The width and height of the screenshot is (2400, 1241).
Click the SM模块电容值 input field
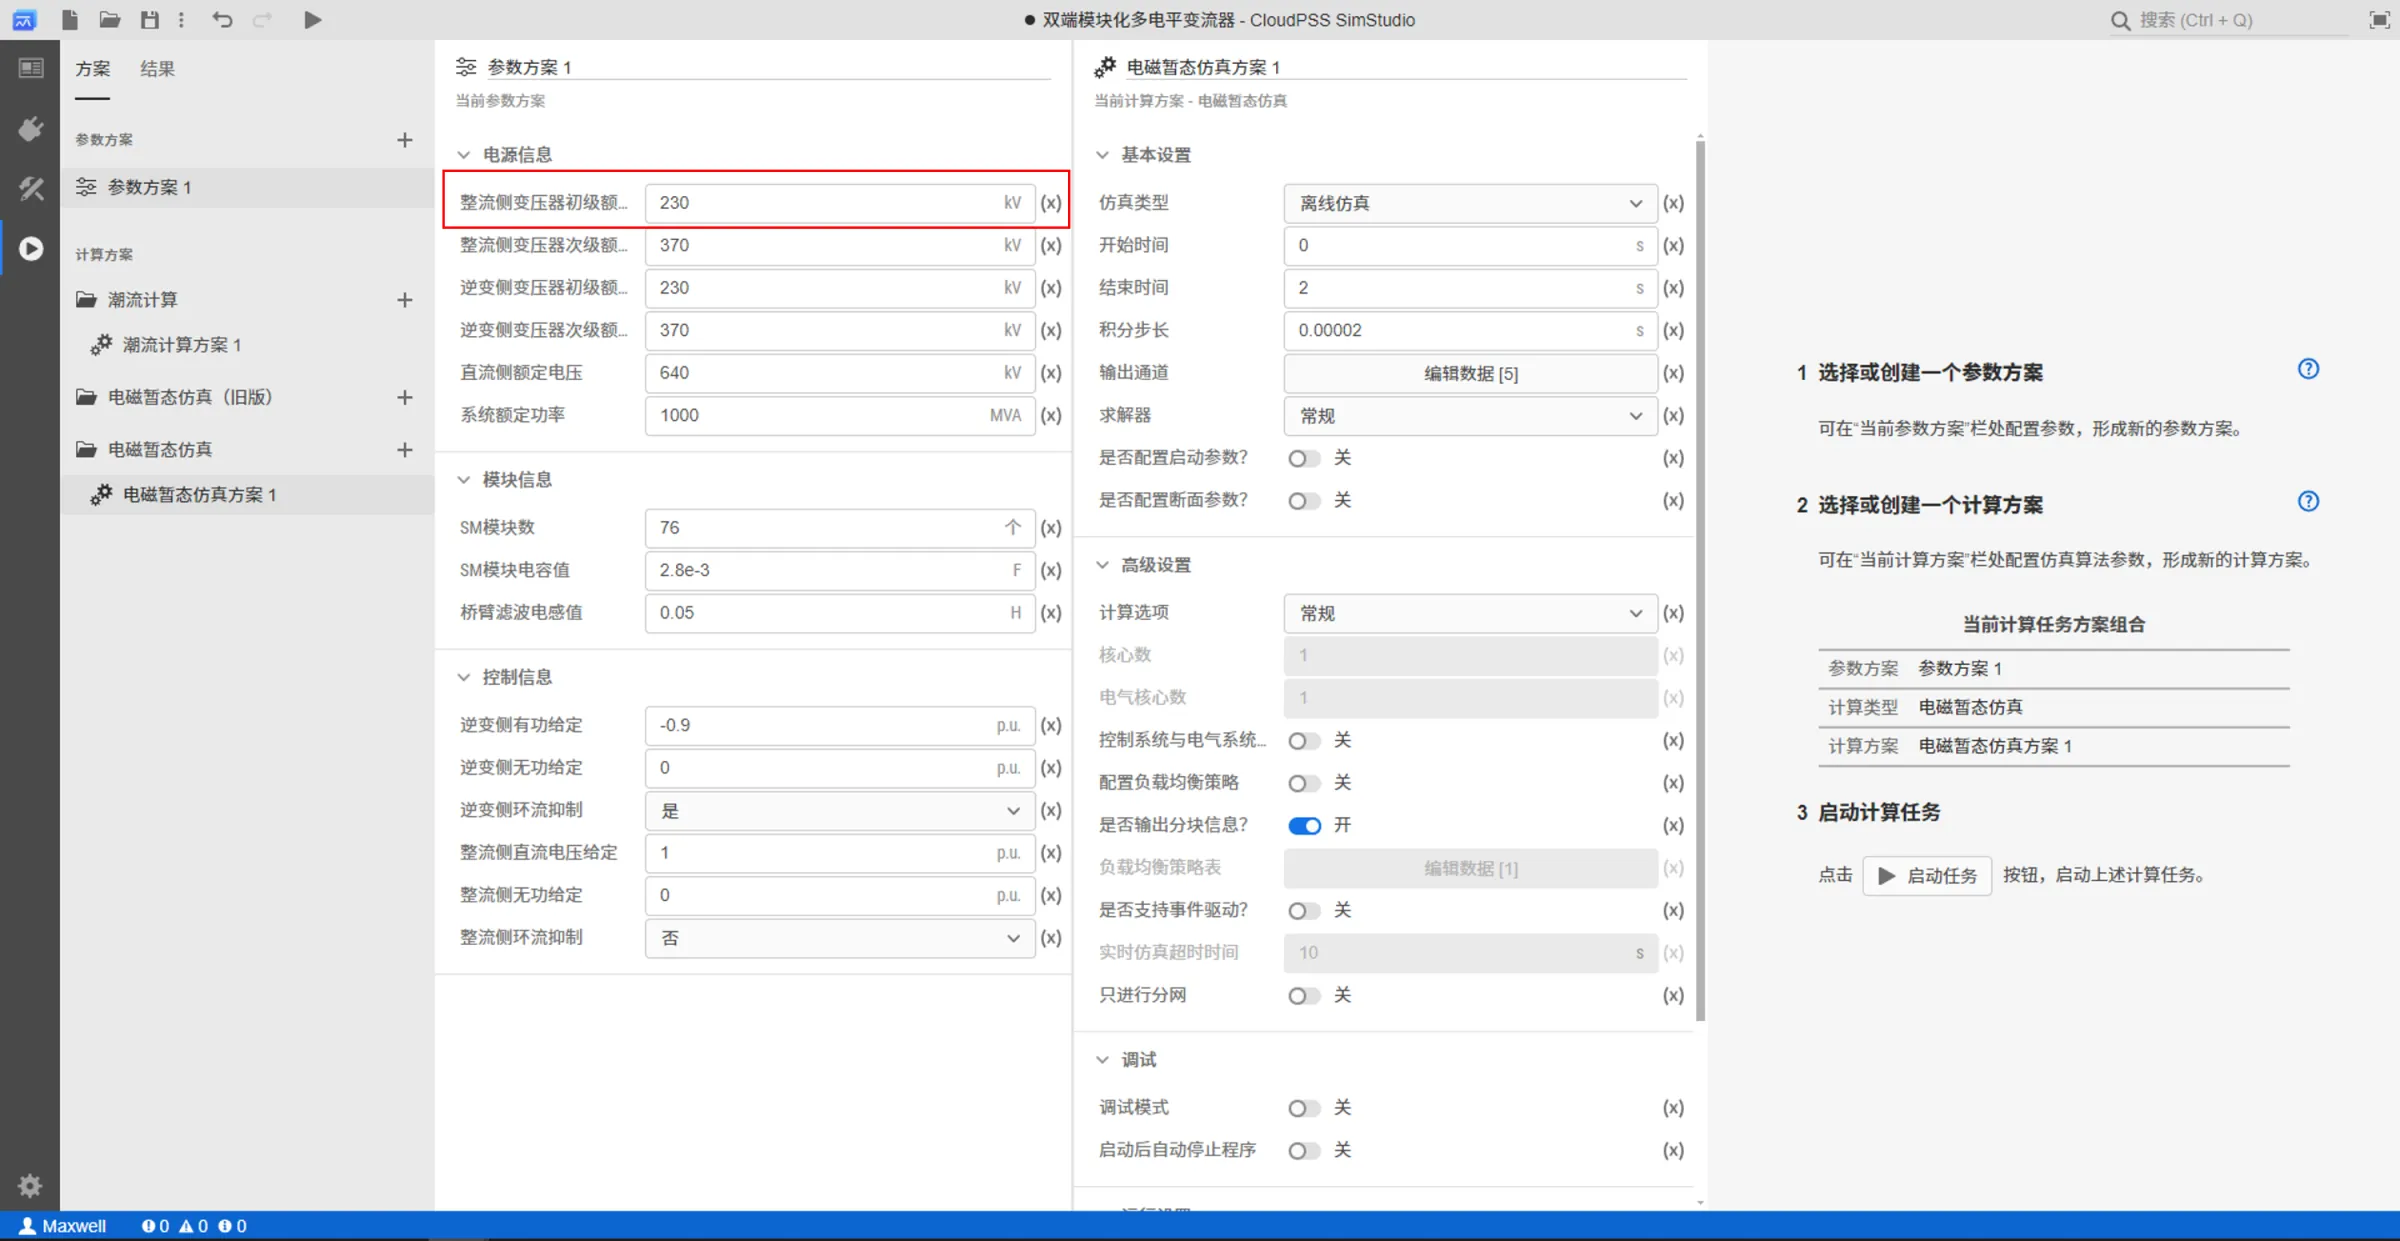[840, 570]
